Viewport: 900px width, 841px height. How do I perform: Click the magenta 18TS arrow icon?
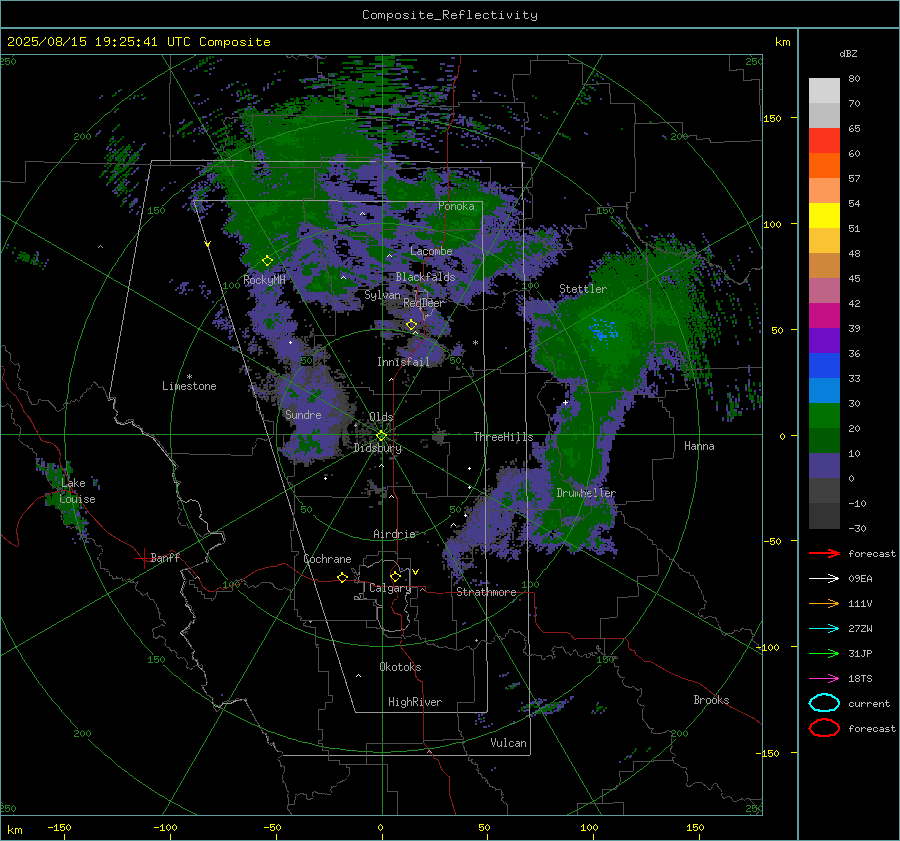[824, 679]
